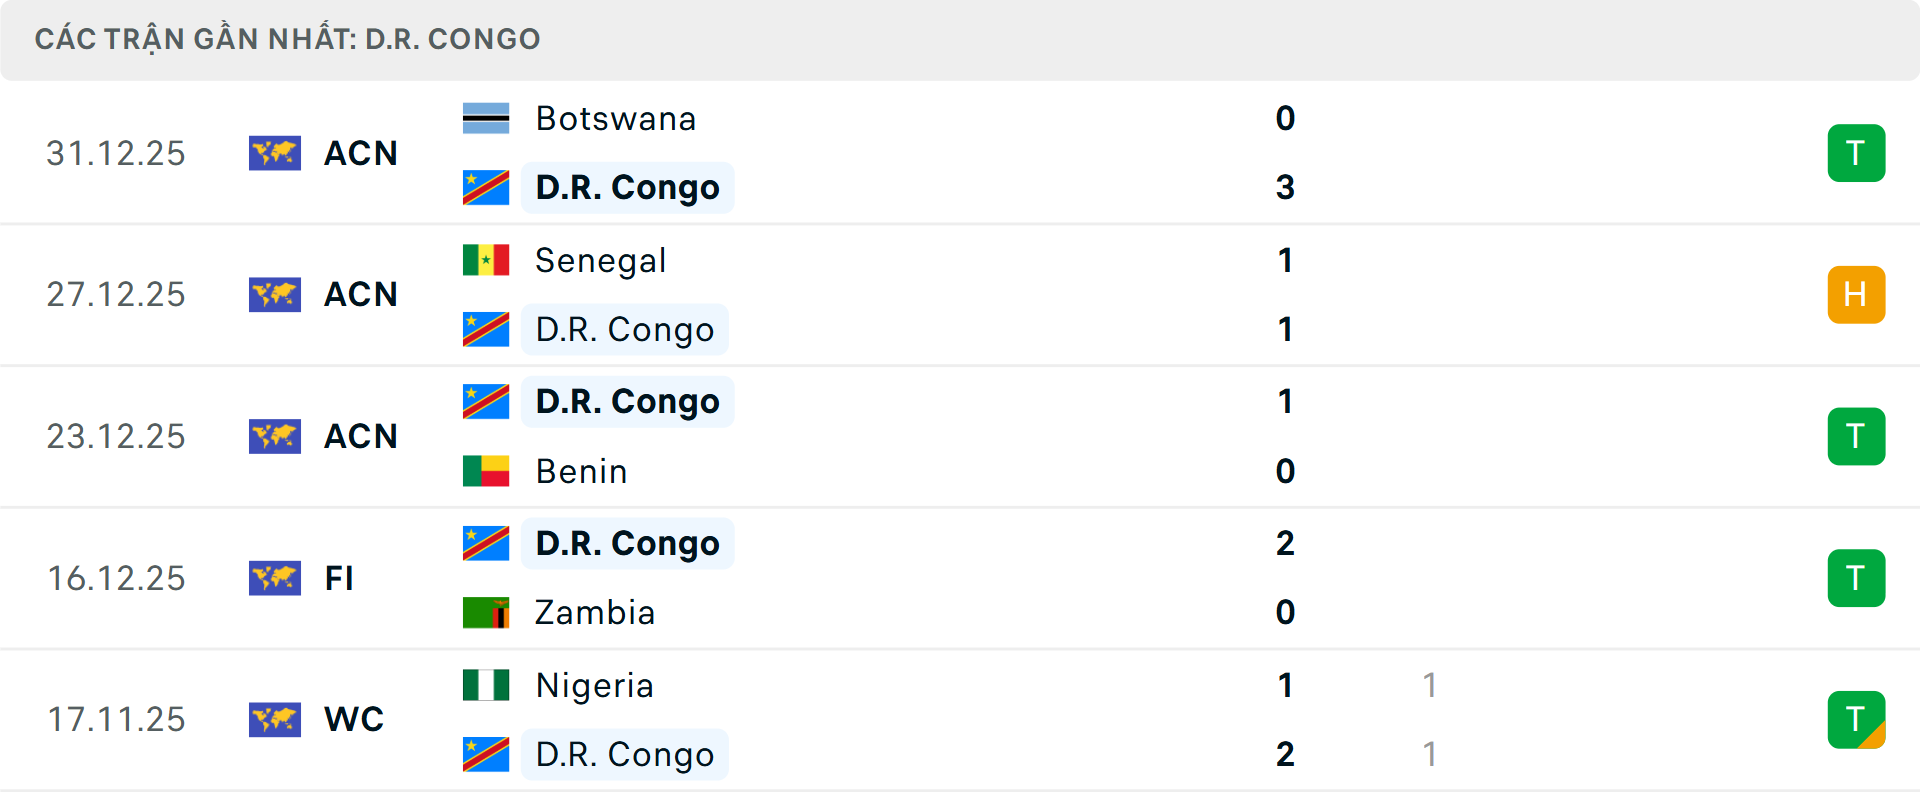
Task: Open the D.R. Congo team link in the Benin row
Action: [627, 401]
